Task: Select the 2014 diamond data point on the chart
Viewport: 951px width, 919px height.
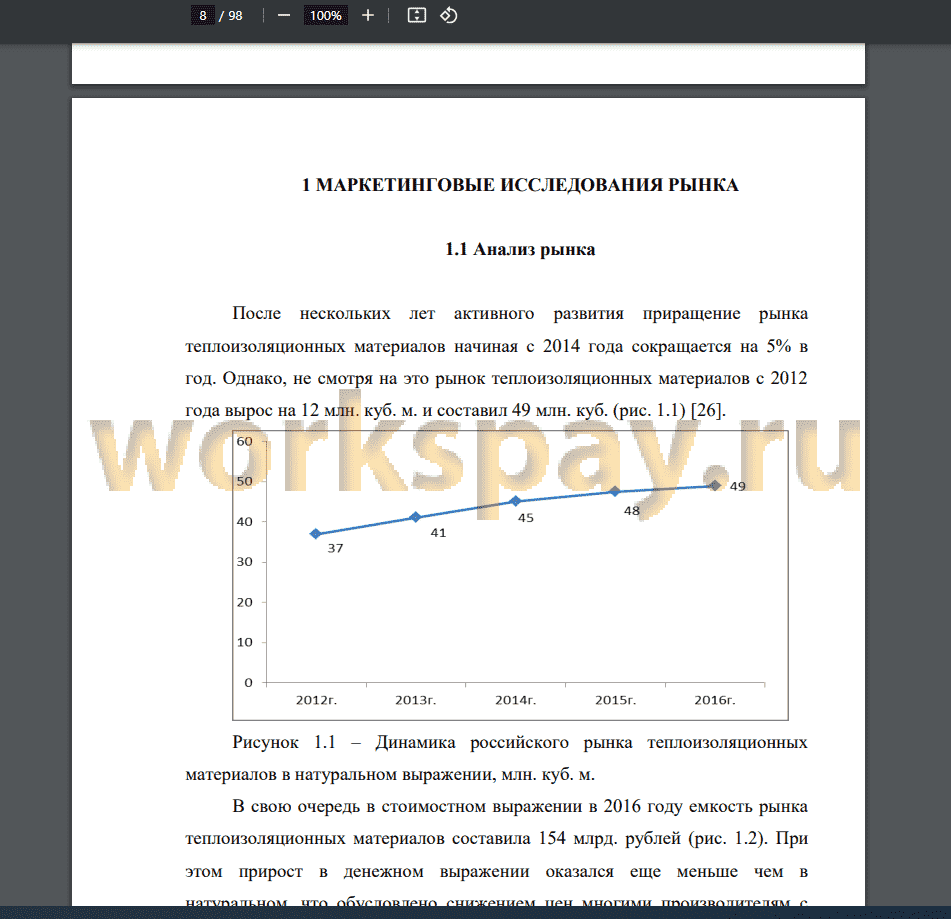Action: click(516, 501)
